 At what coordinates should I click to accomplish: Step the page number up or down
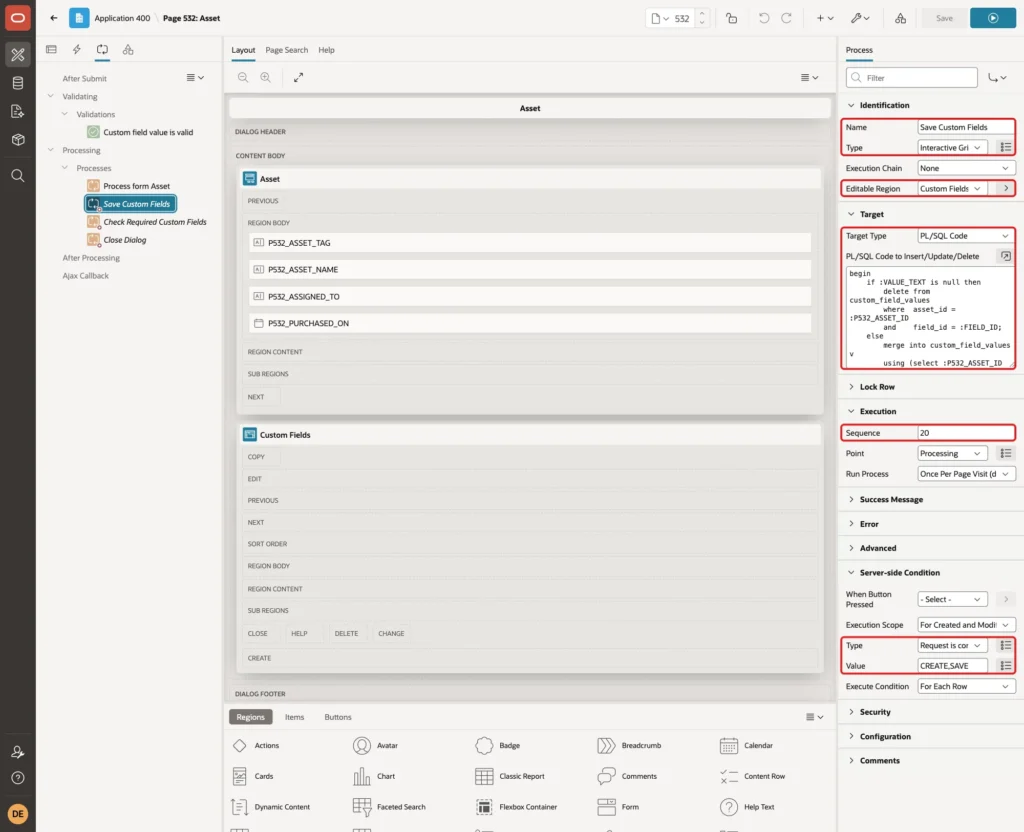click(702, 18)
